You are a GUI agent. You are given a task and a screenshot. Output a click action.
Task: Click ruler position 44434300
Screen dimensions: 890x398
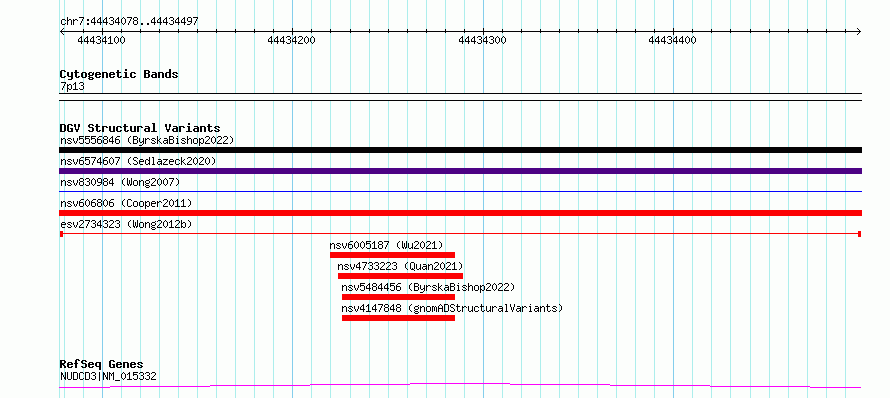[482, 40]
